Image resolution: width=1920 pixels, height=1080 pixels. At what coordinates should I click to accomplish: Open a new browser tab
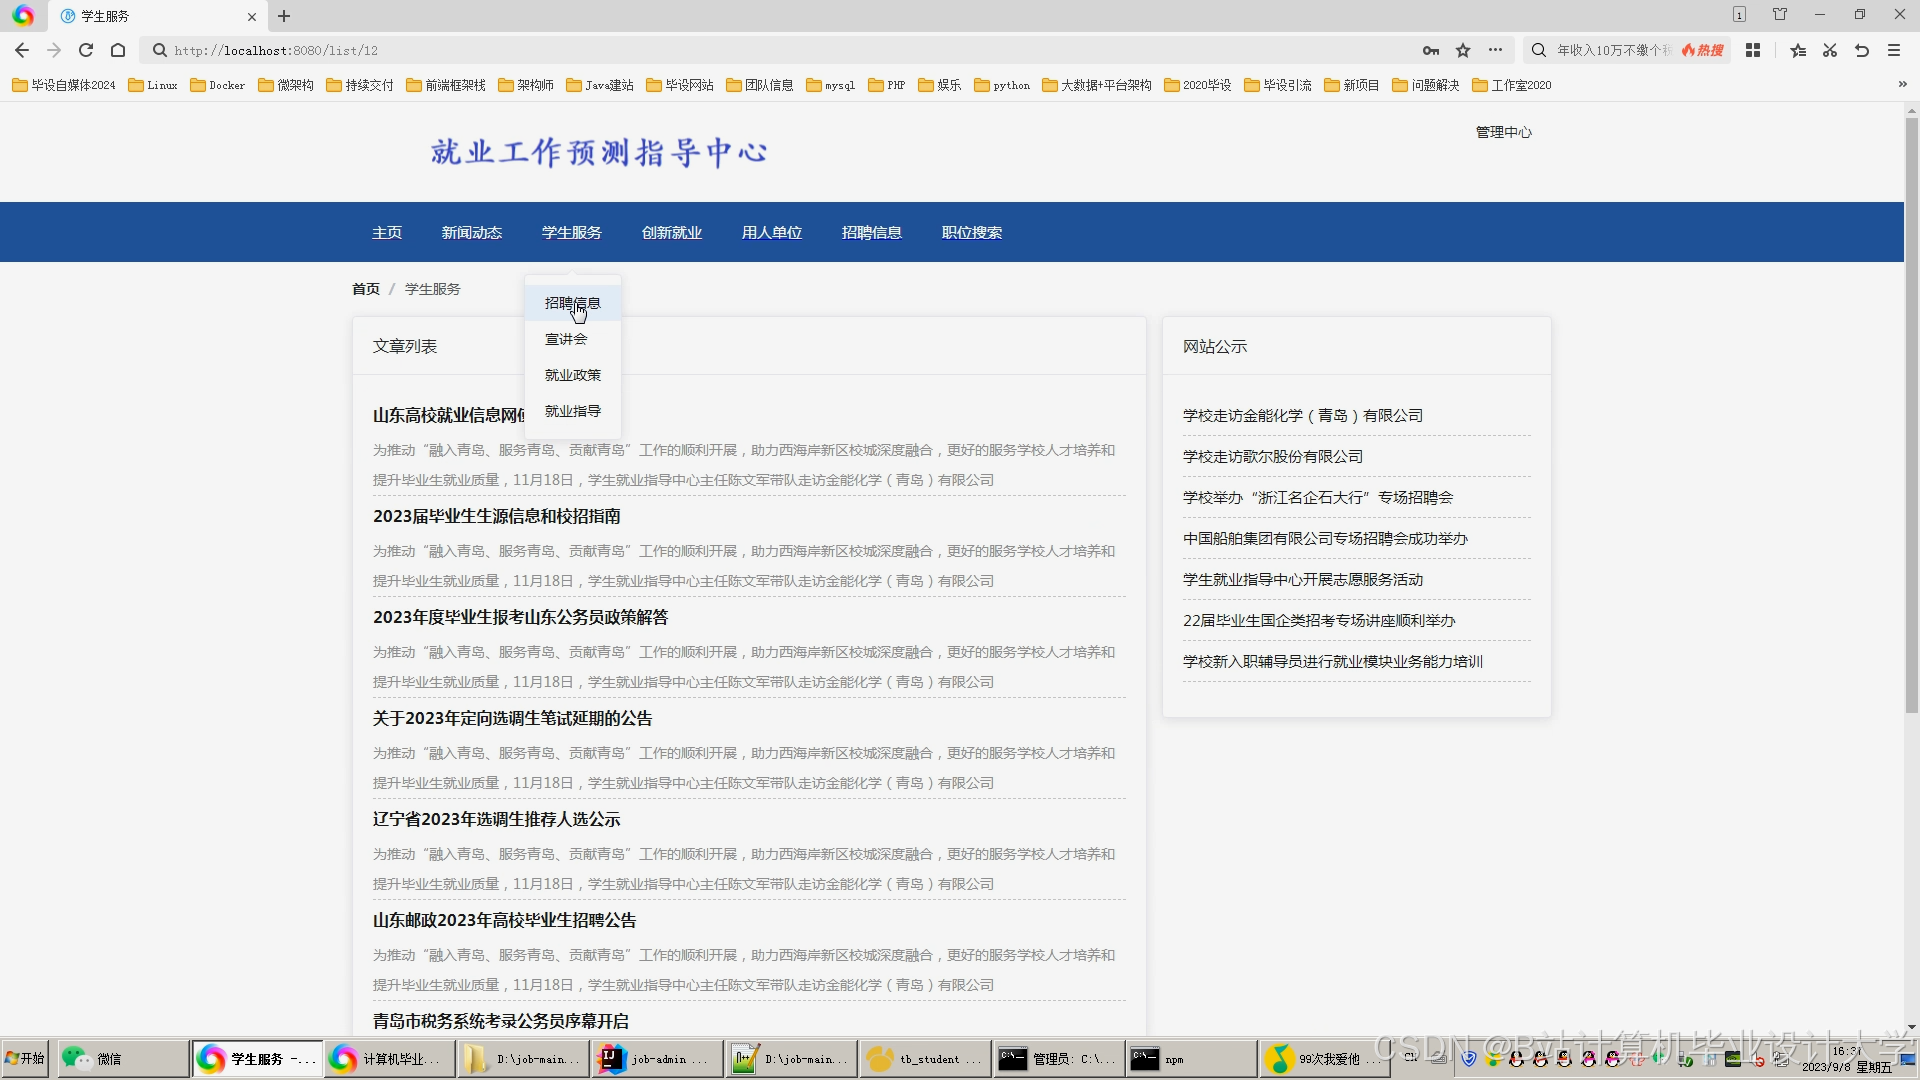point(284,16)
